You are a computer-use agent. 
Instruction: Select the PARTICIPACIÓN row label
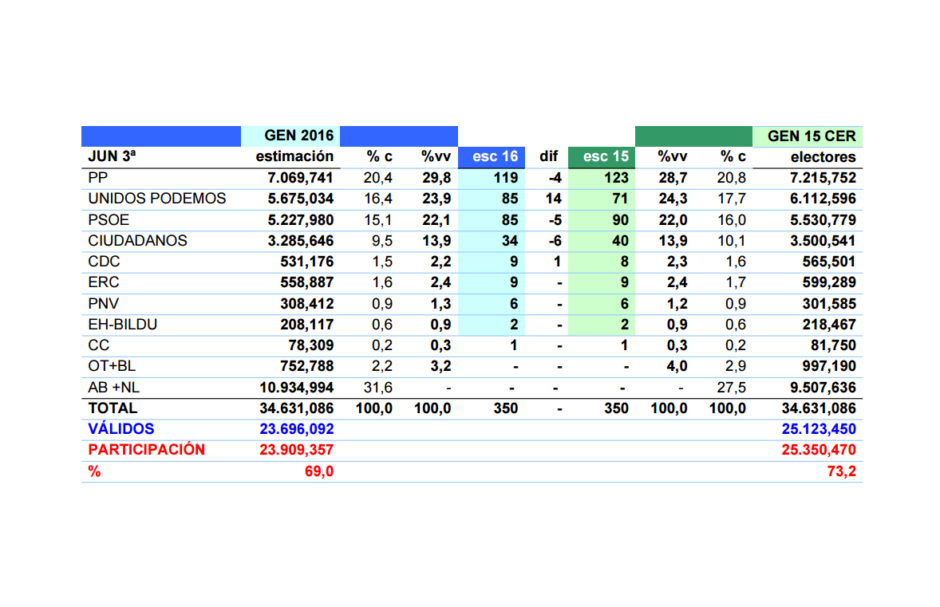click(146, 449)
